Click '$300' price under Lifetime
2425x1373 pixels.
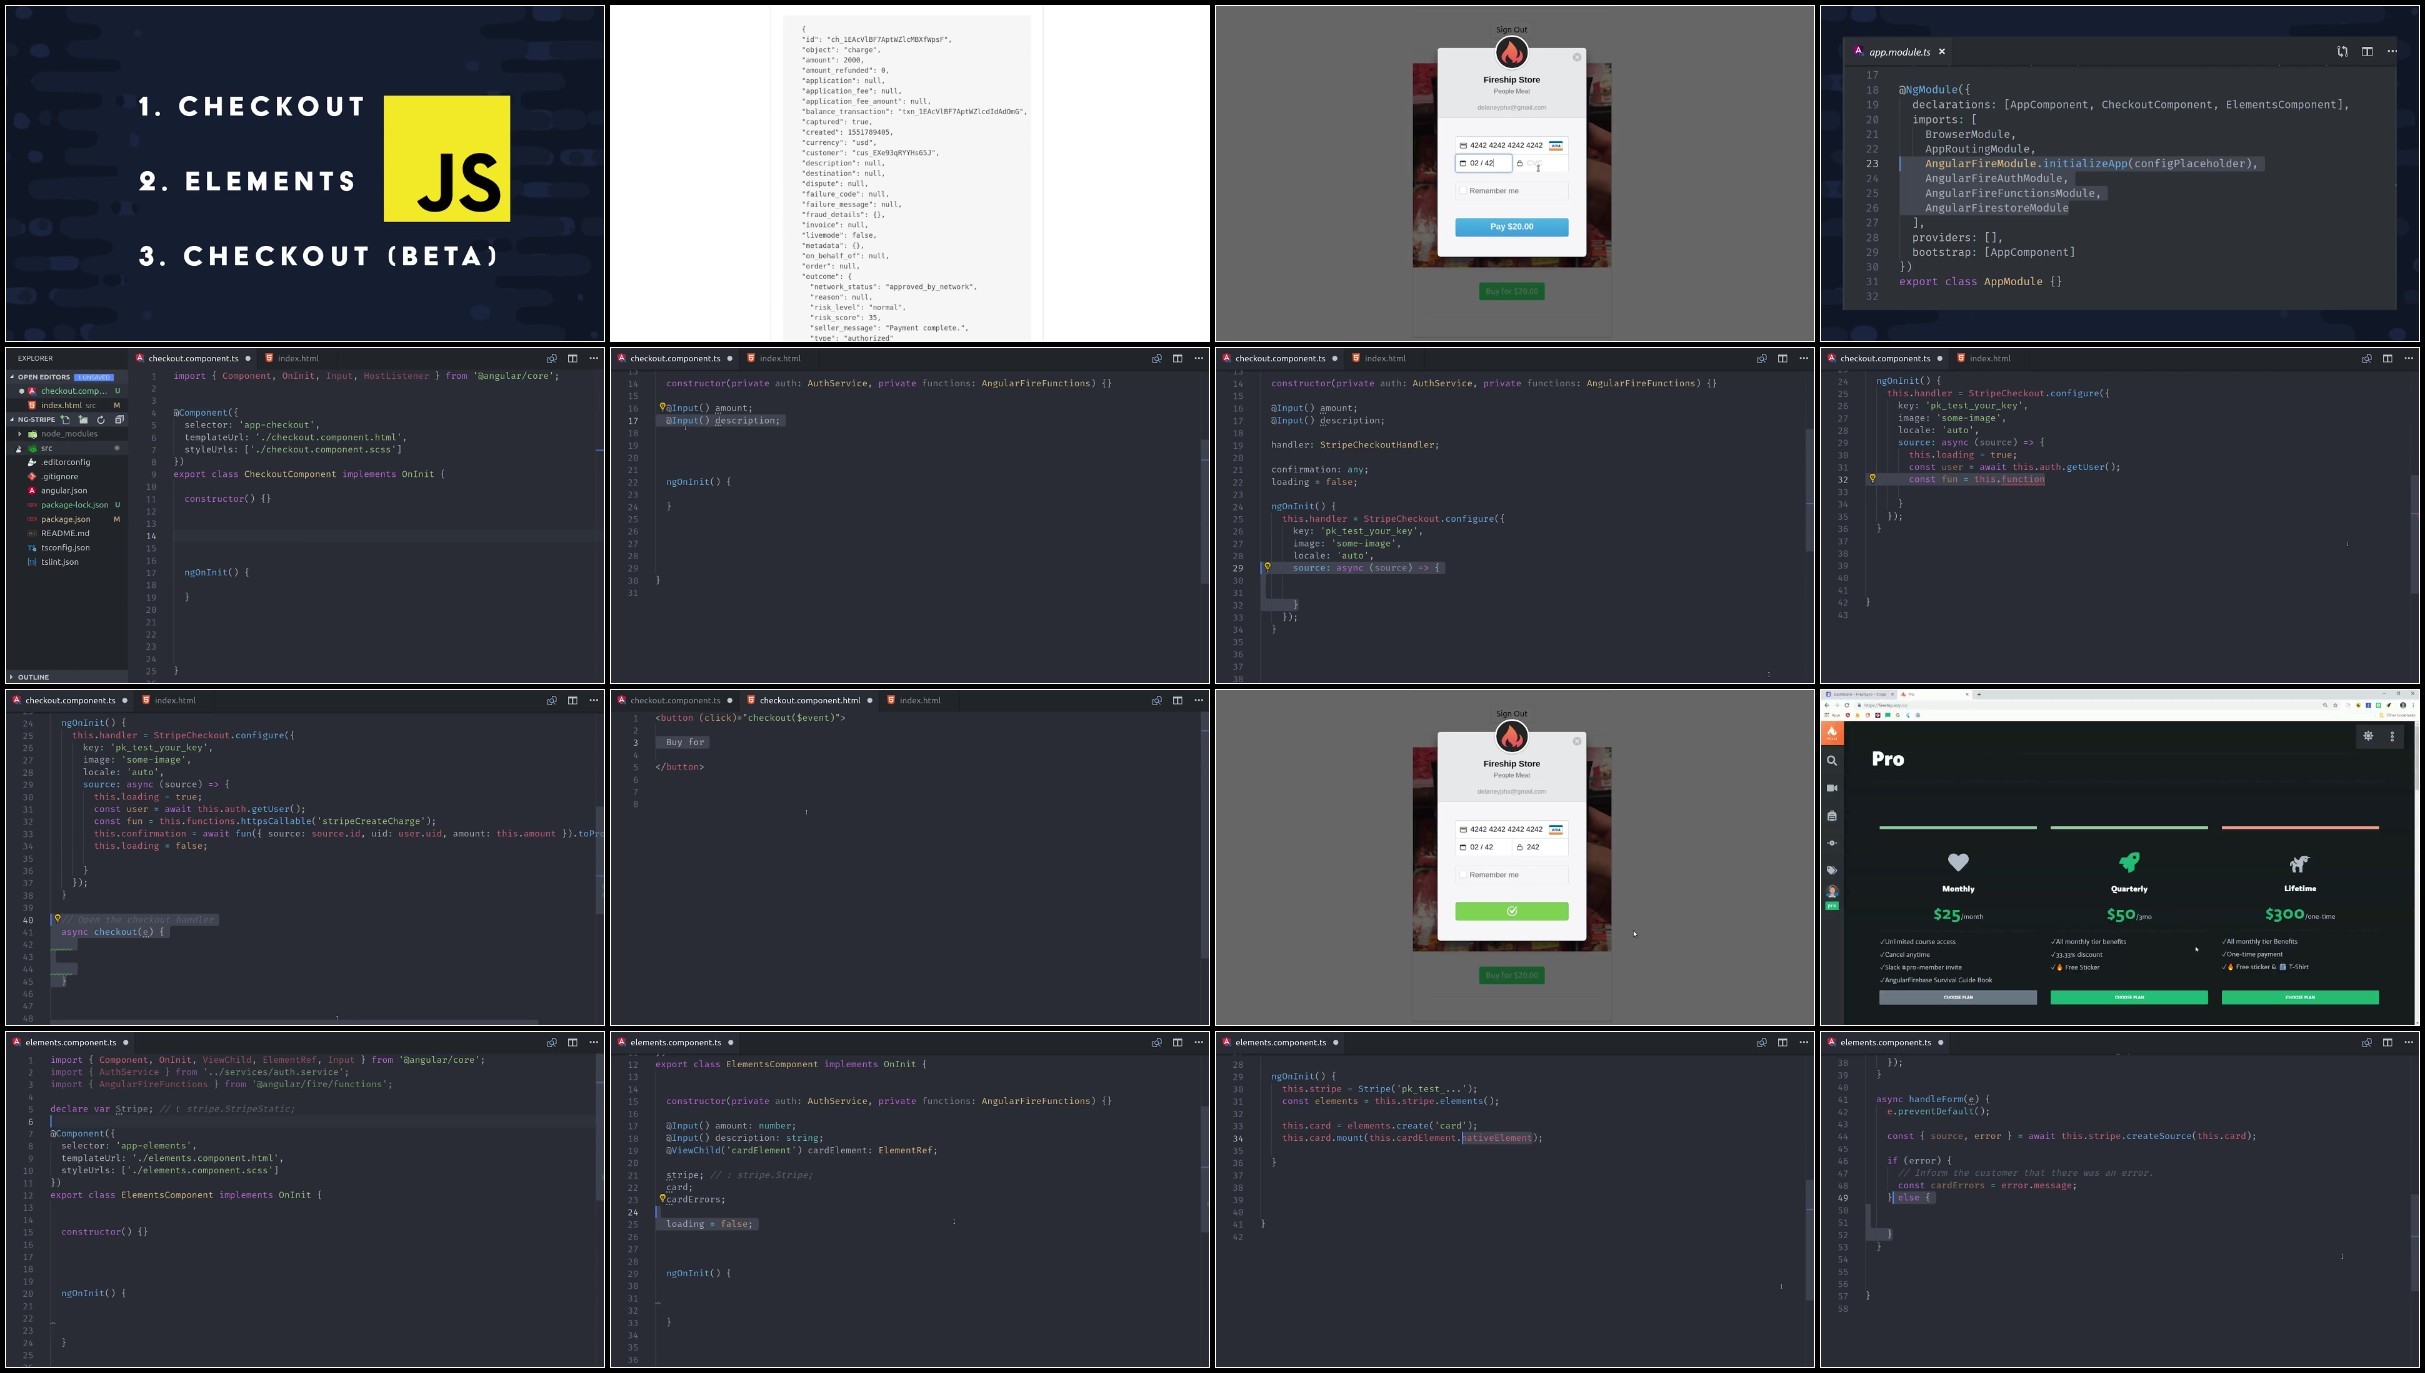coord(2283,914)
